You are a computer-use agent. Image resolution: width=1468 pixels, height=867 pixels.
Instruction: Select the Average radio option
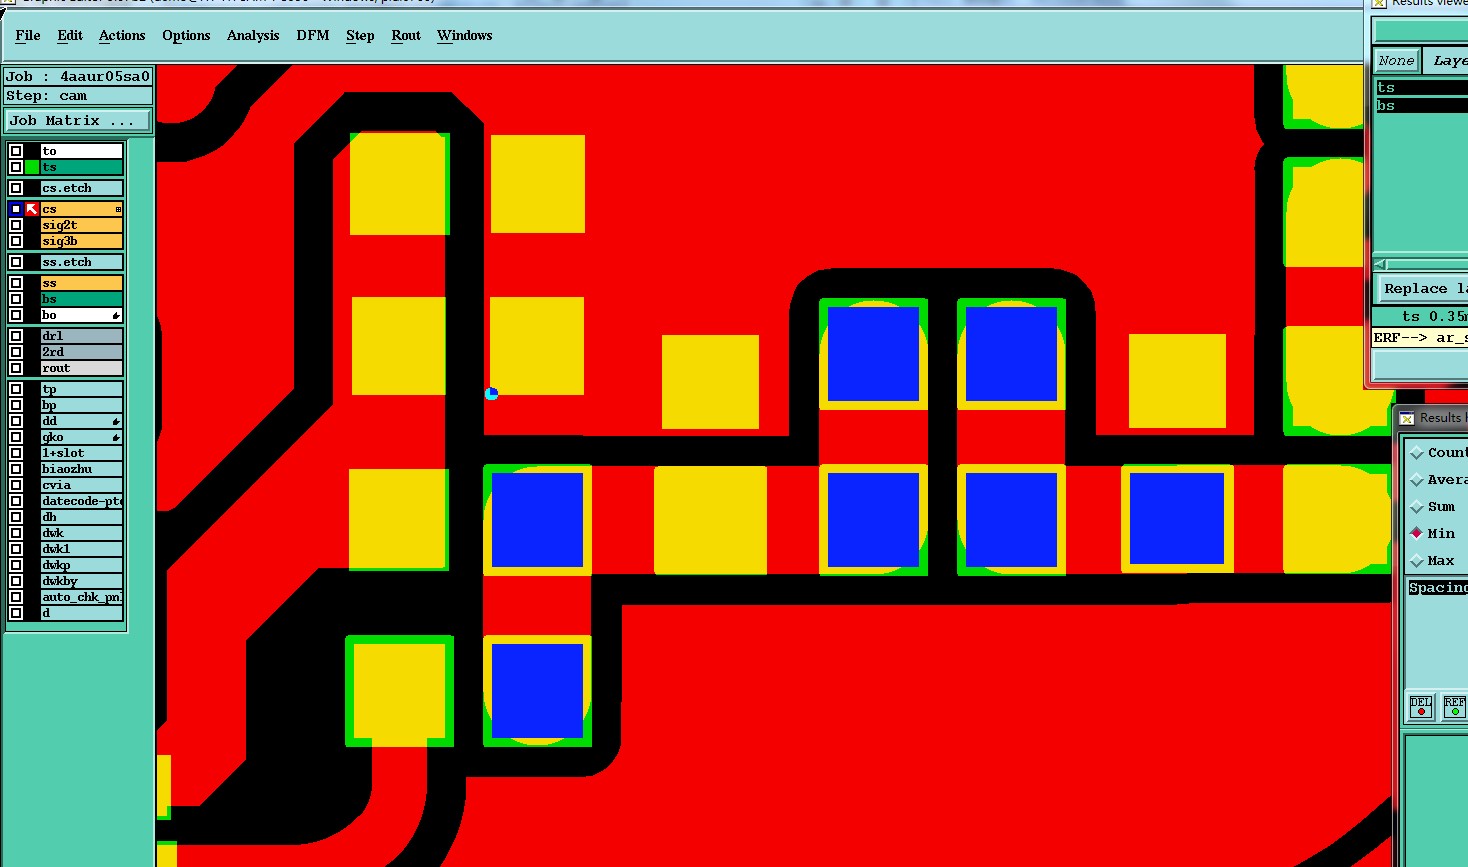[1417, 480]
